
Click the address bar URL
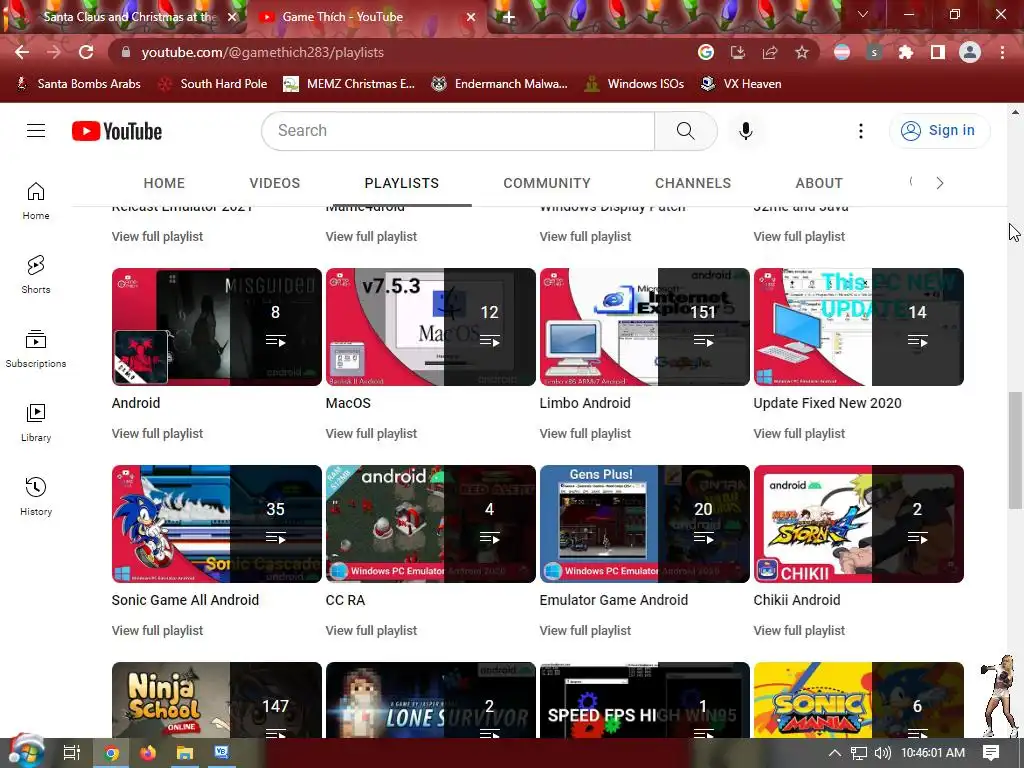point(263,52)
